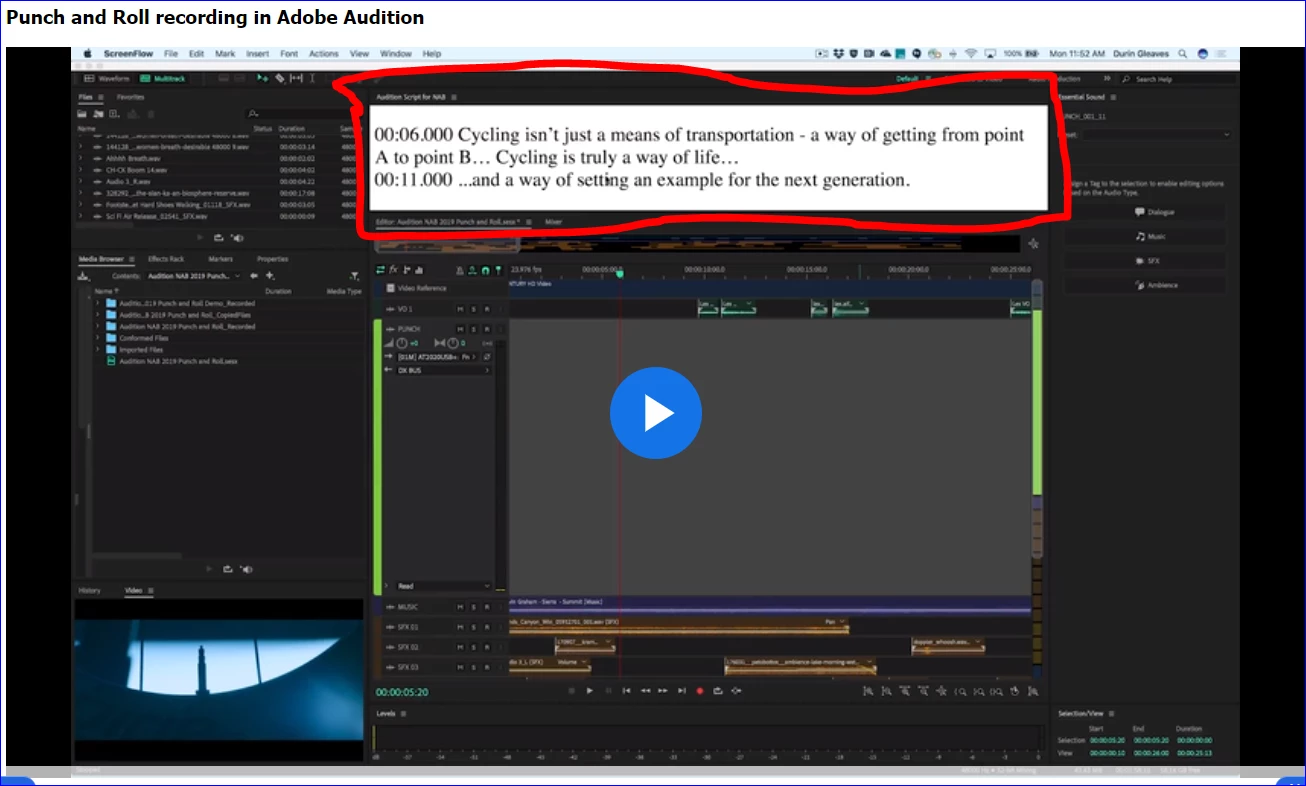The width and height of the screenshot is (1306, 786).
Task: Mute the VO 1 track
Action: pos(460,309)
